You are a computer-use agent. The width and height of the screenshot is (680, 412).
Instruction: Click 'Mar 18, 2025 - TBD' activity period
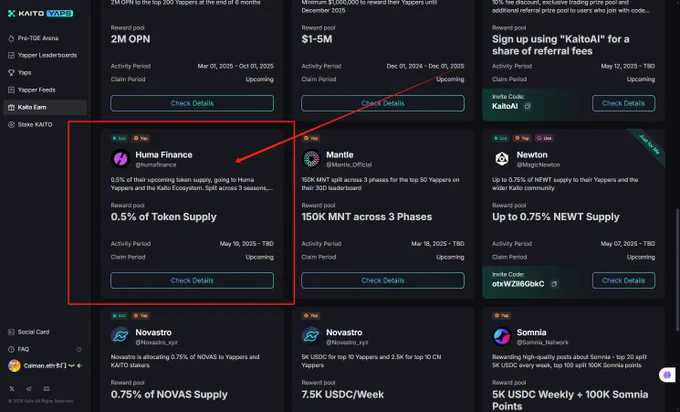[x=438, y=244]
